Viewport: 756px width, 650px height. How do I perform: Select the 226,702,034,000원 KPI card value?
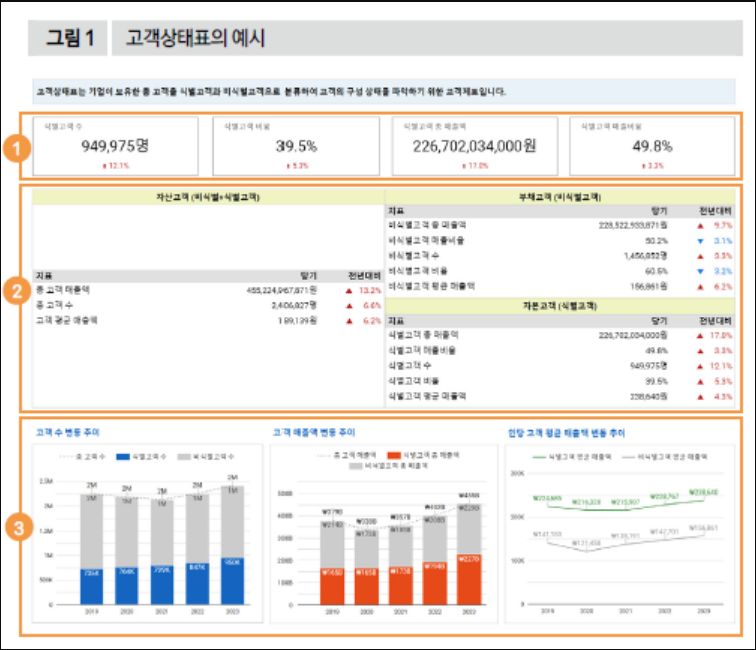(474, 146)
